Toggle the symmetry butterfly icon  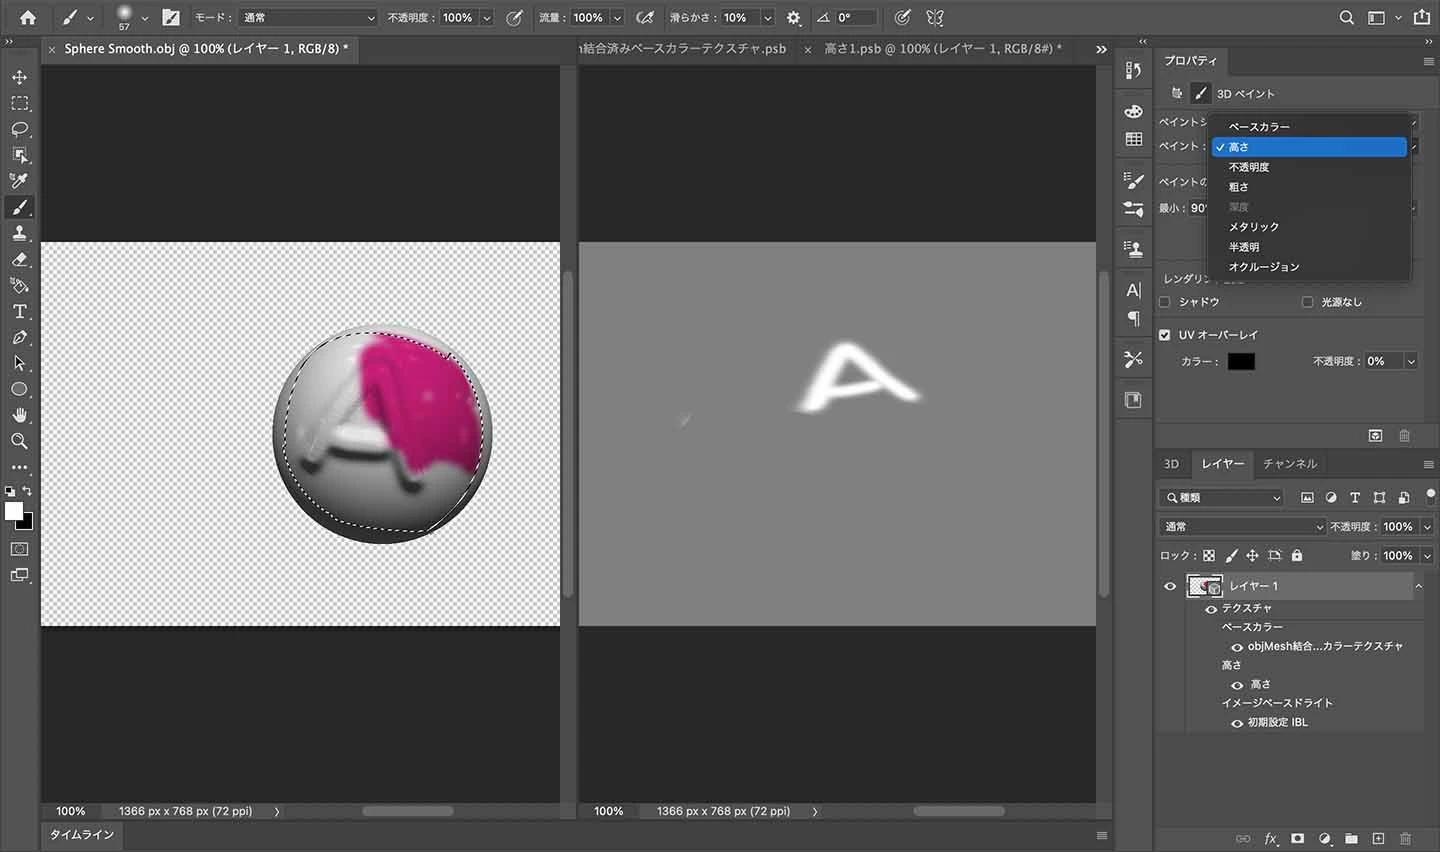tap(935, 17)
